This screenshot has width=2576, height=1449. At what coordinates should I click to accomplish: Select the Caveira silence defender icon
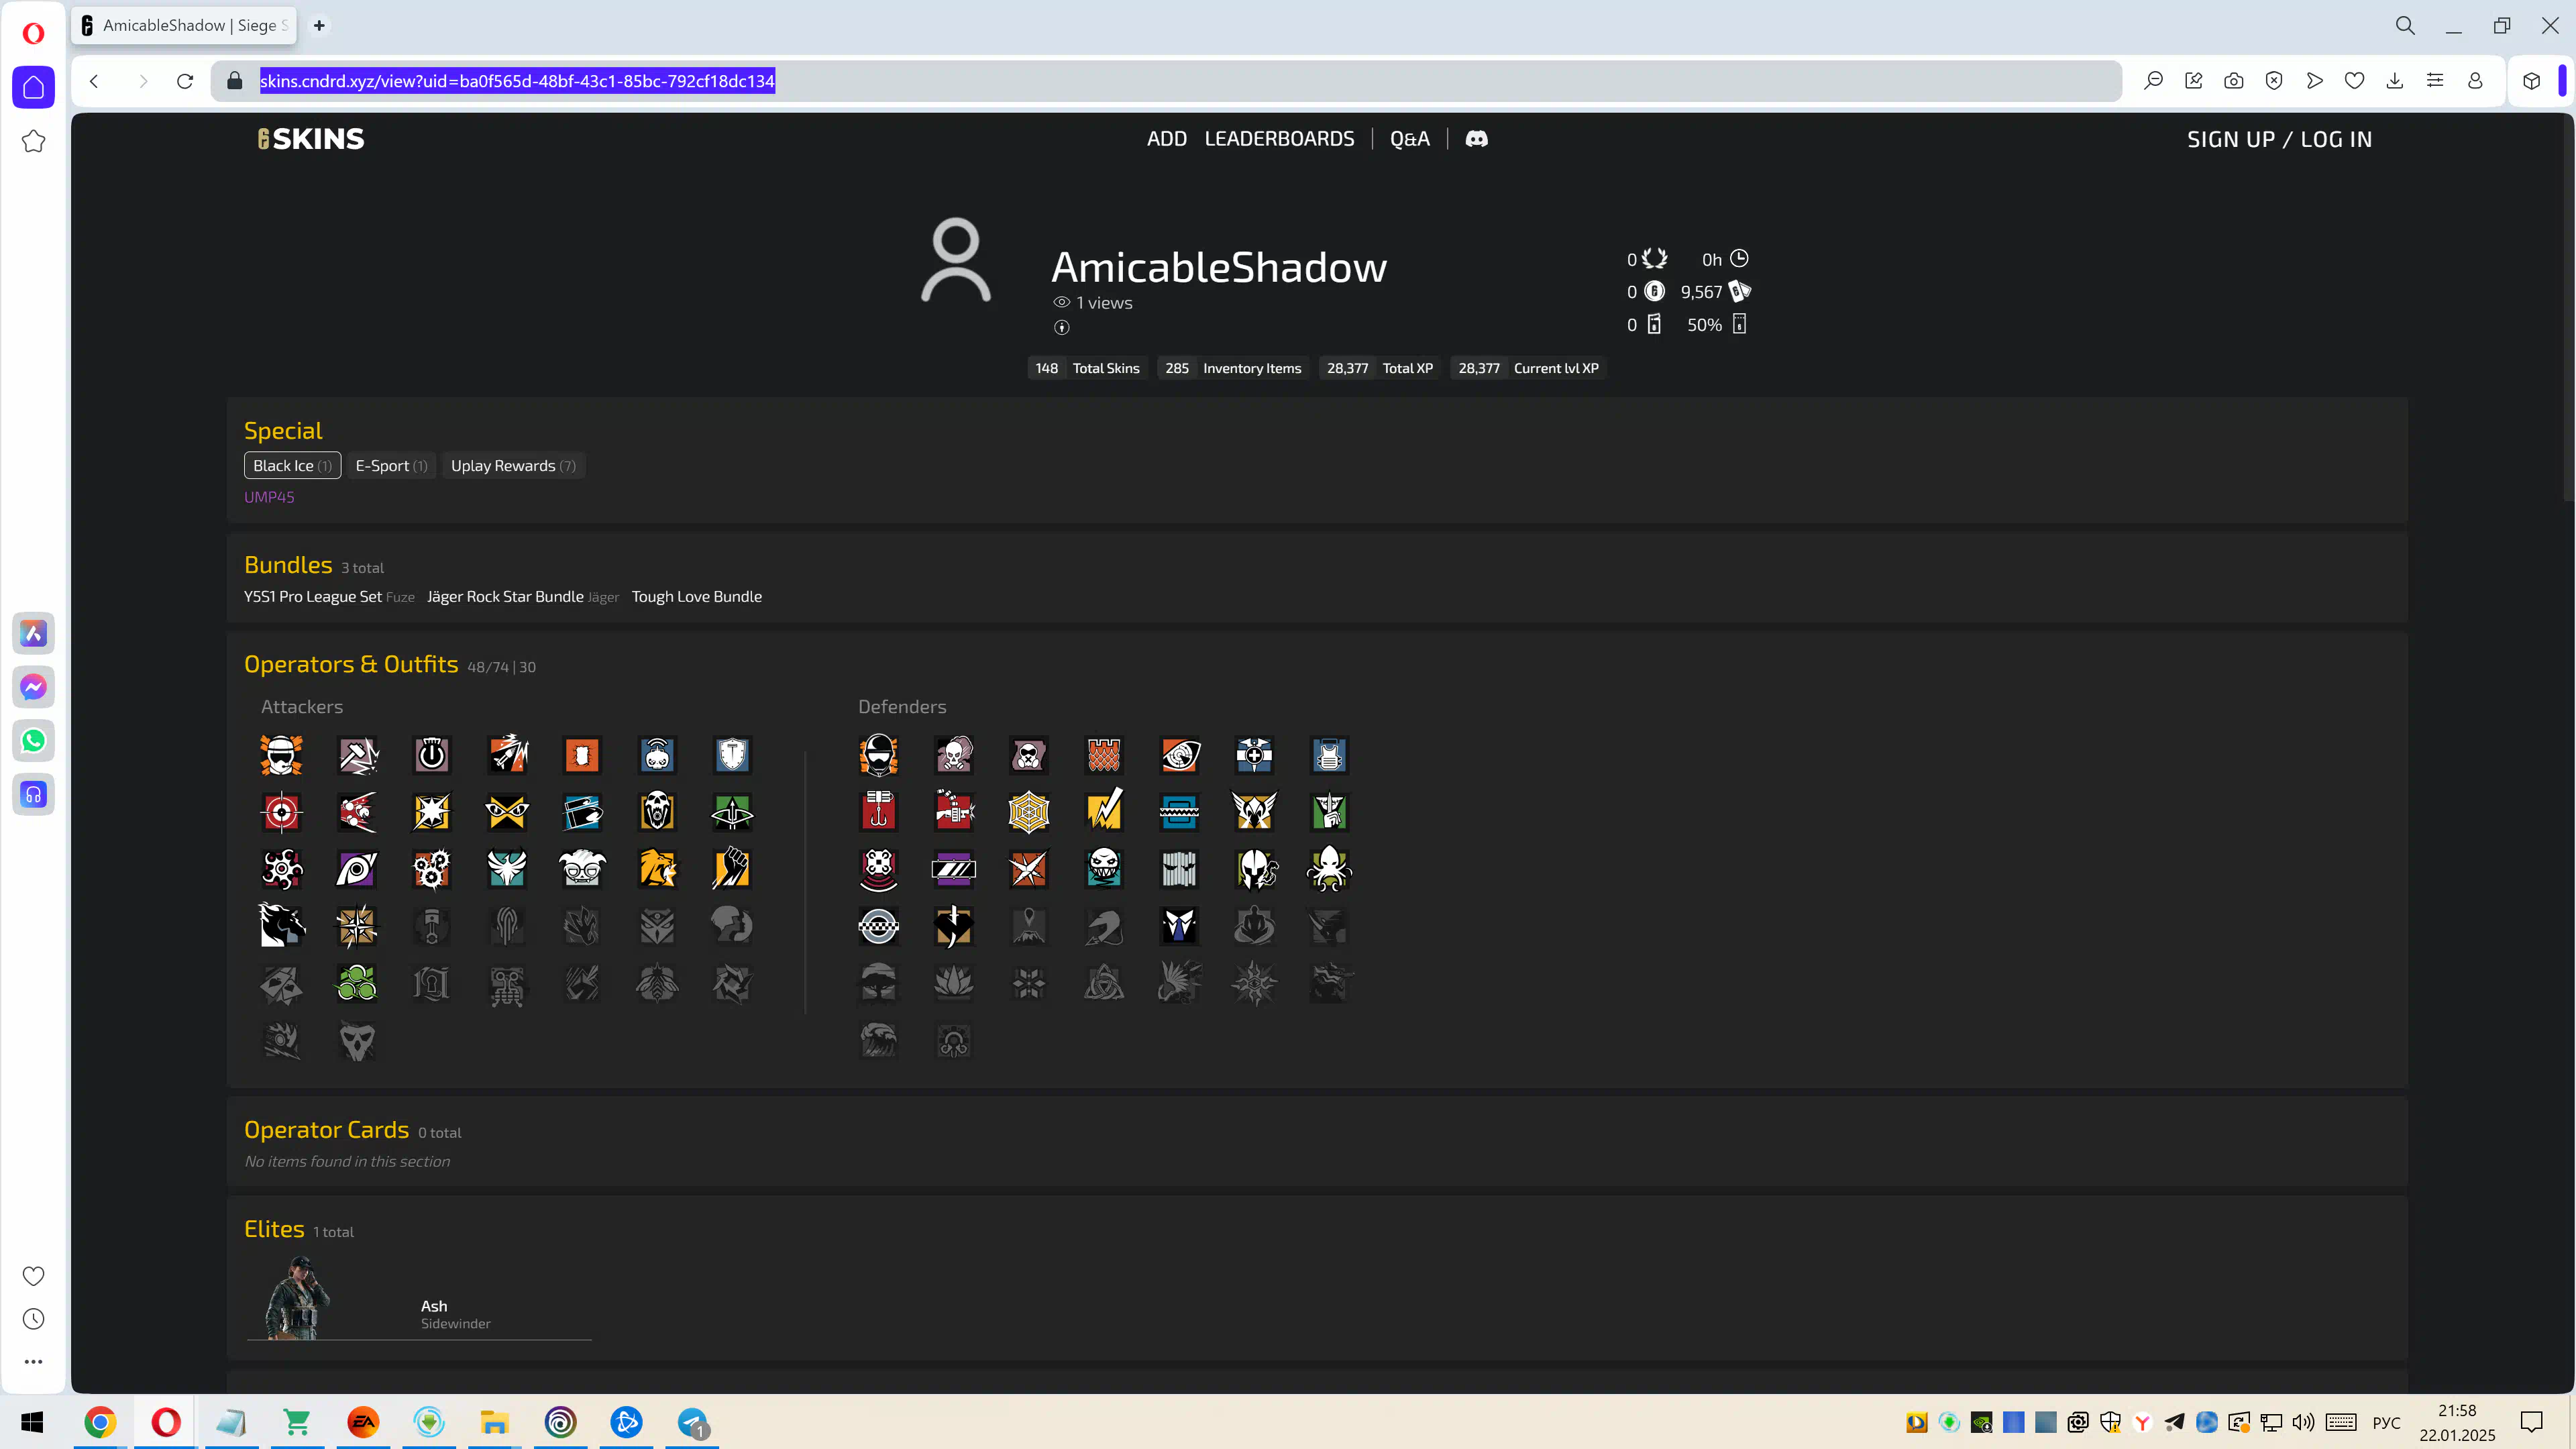point(1329,812)
